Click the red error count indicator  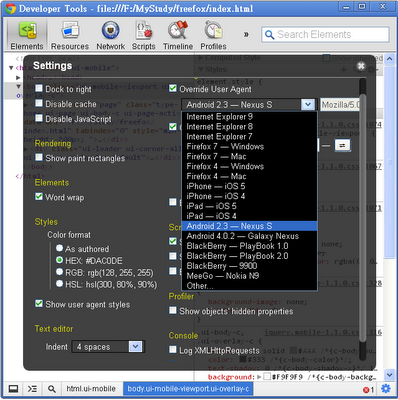coord(368,389)
